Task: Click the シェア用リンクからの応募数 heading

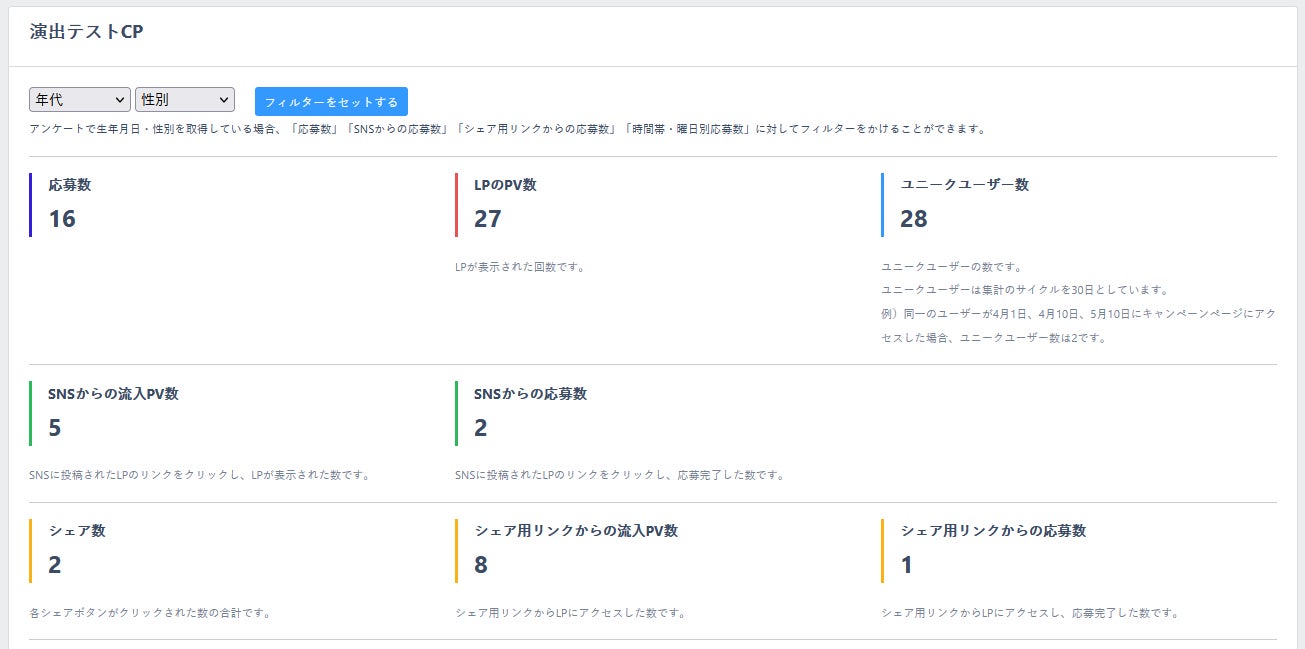Action: [x=993, y=531]
